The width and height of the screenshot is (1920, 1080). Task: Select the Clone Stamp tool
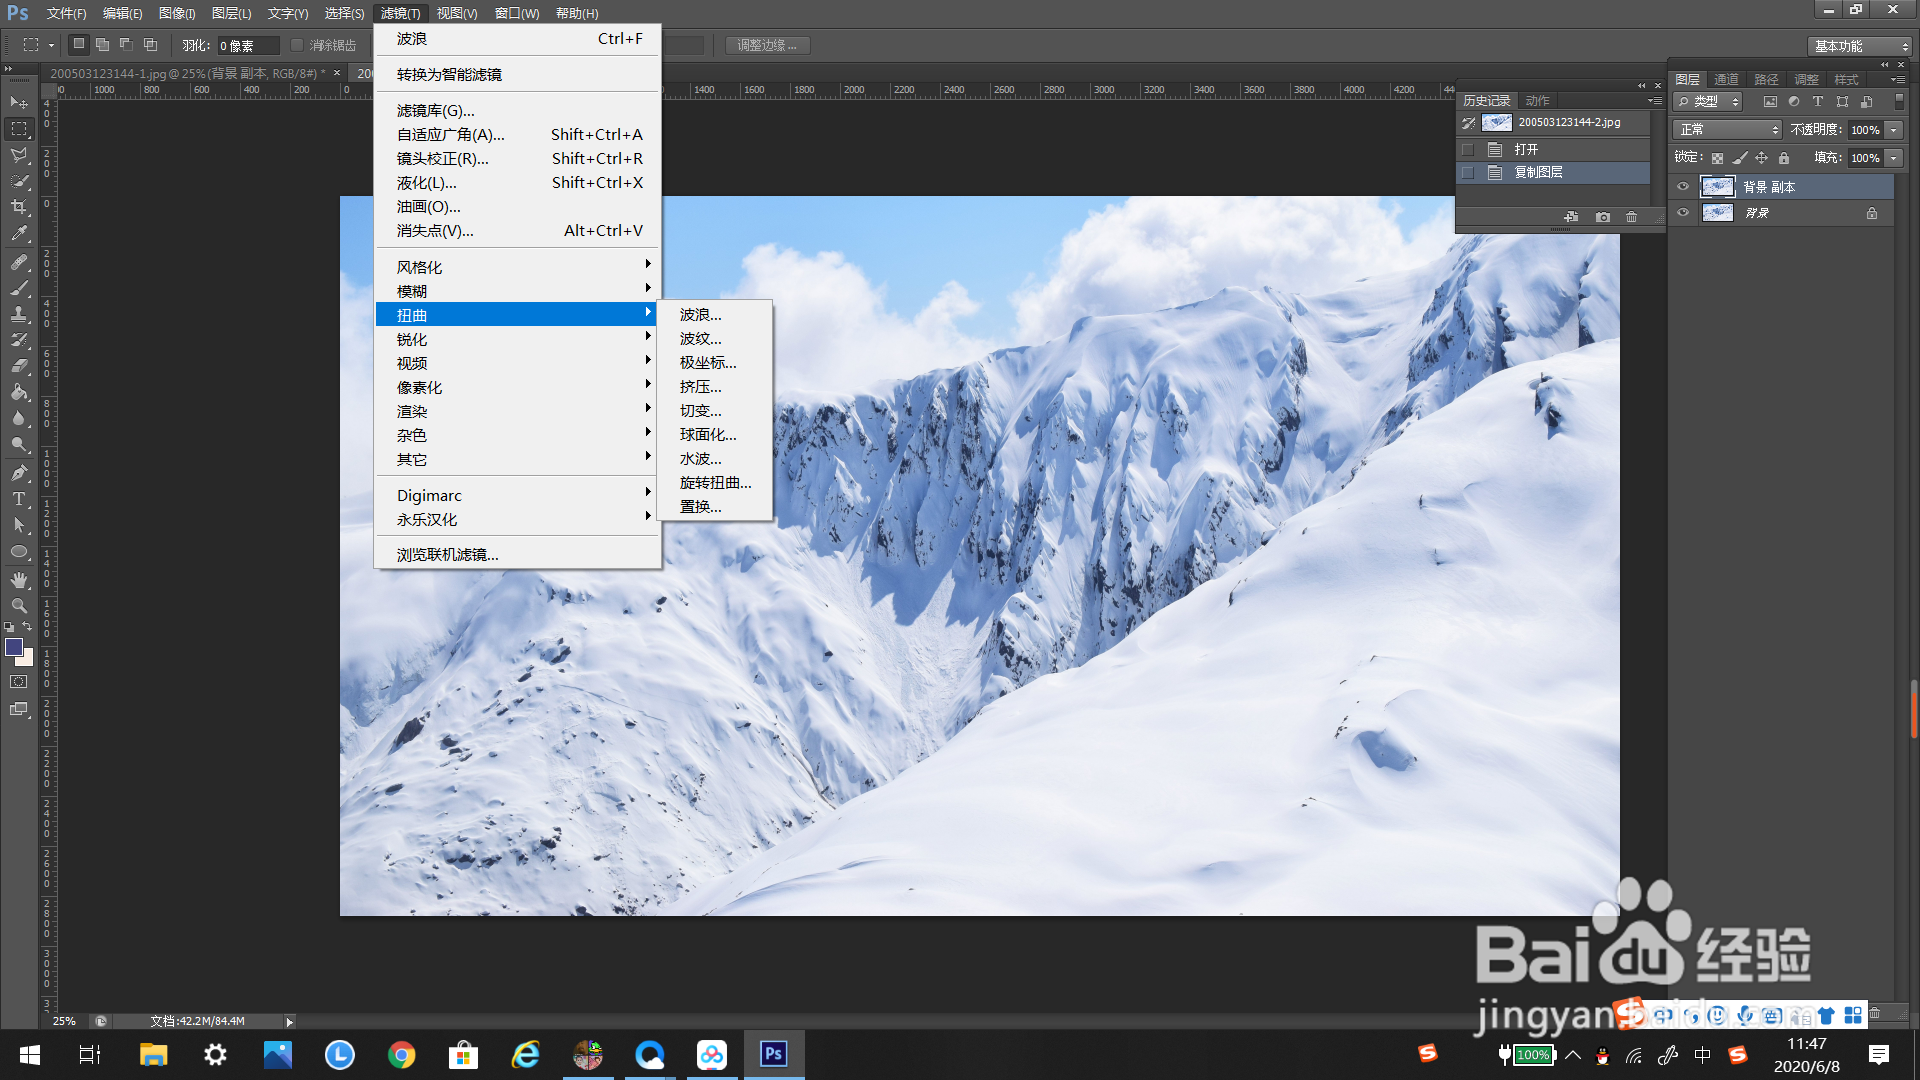[x=19, y=314]
